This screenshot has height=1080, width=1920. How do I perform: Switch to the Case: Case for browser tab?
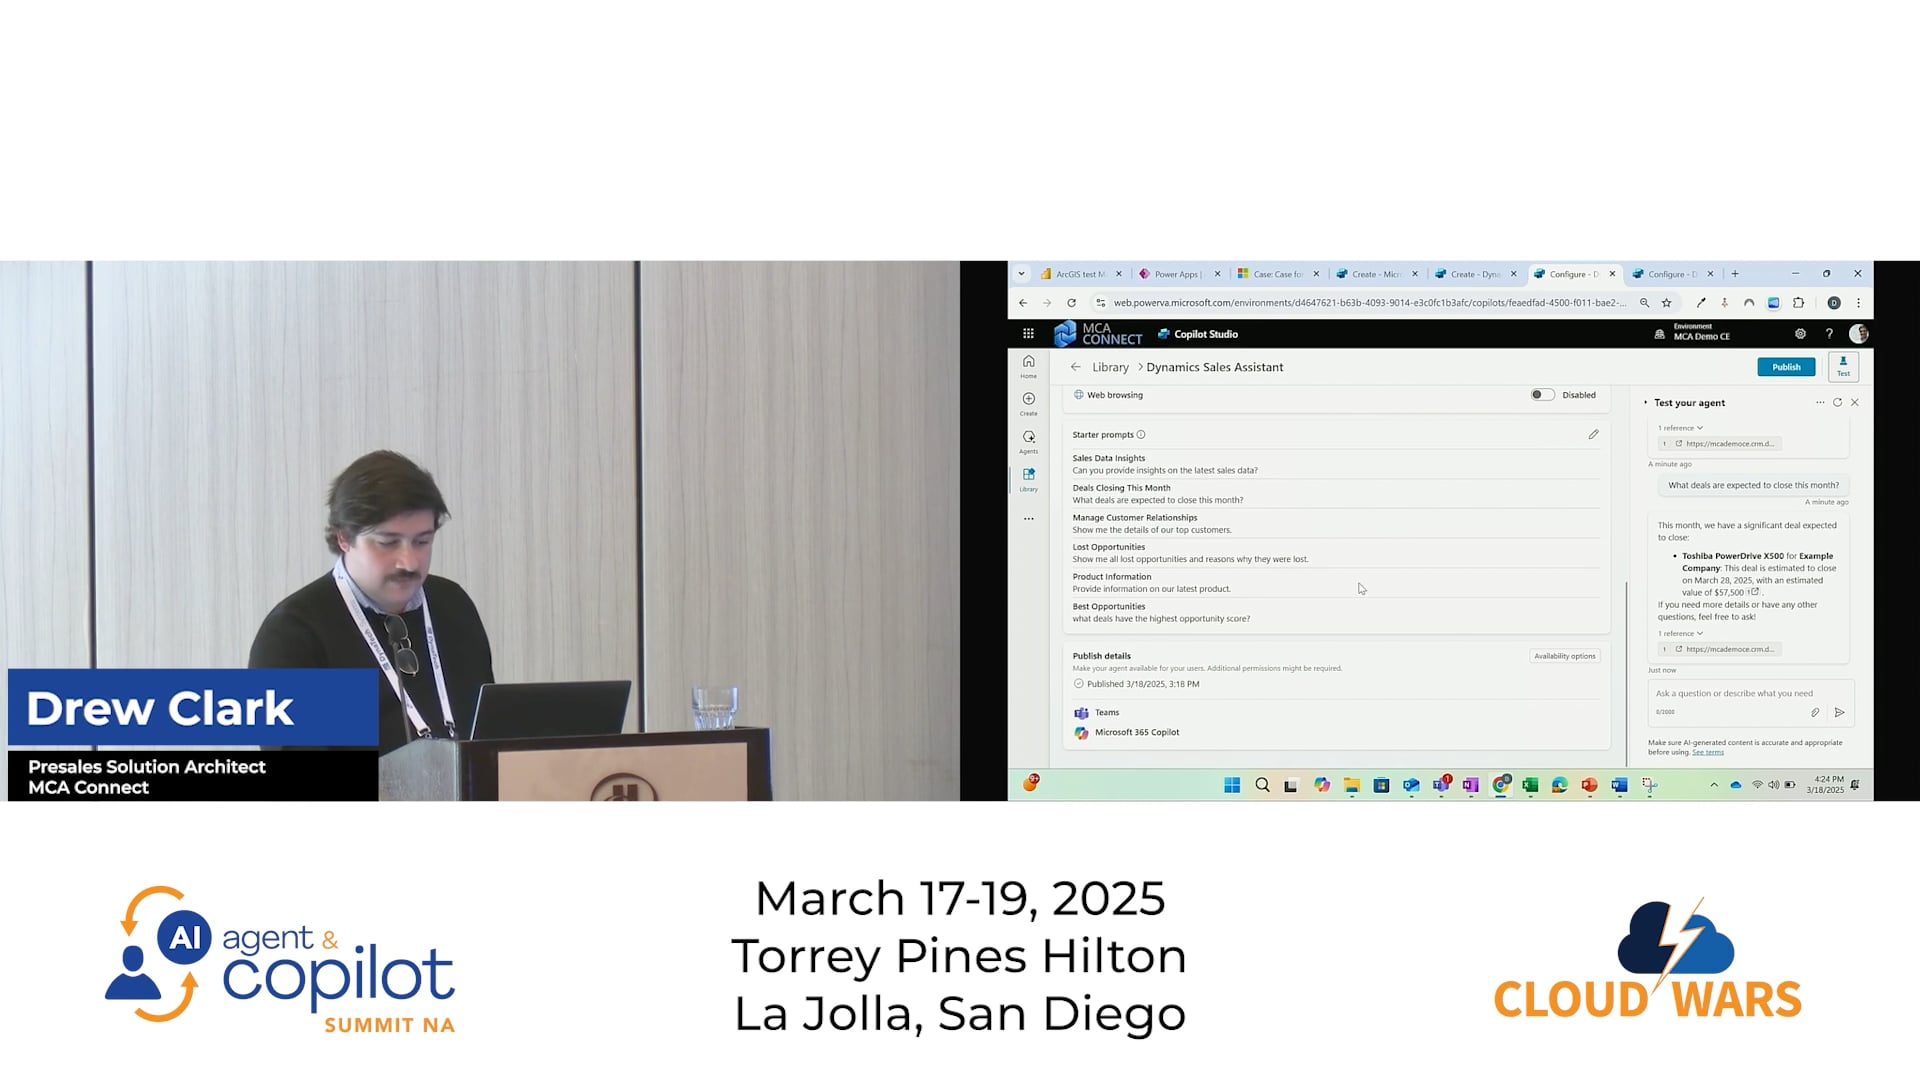click(1277, 274)
